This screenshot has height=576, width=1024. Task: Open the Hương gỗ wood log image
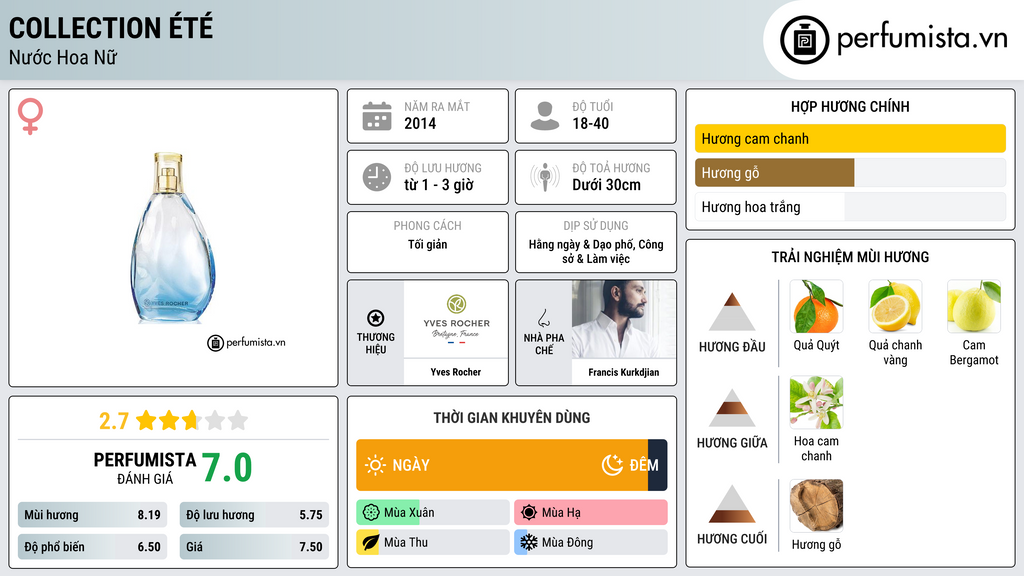[x=816, y=506]
